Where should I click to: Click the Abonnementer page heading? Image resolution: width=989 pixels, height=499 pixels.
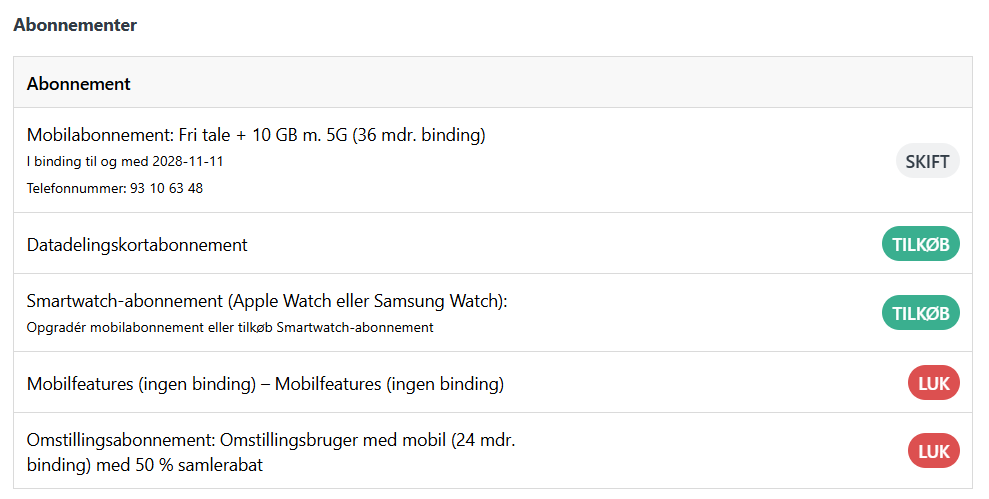point(75,25)
